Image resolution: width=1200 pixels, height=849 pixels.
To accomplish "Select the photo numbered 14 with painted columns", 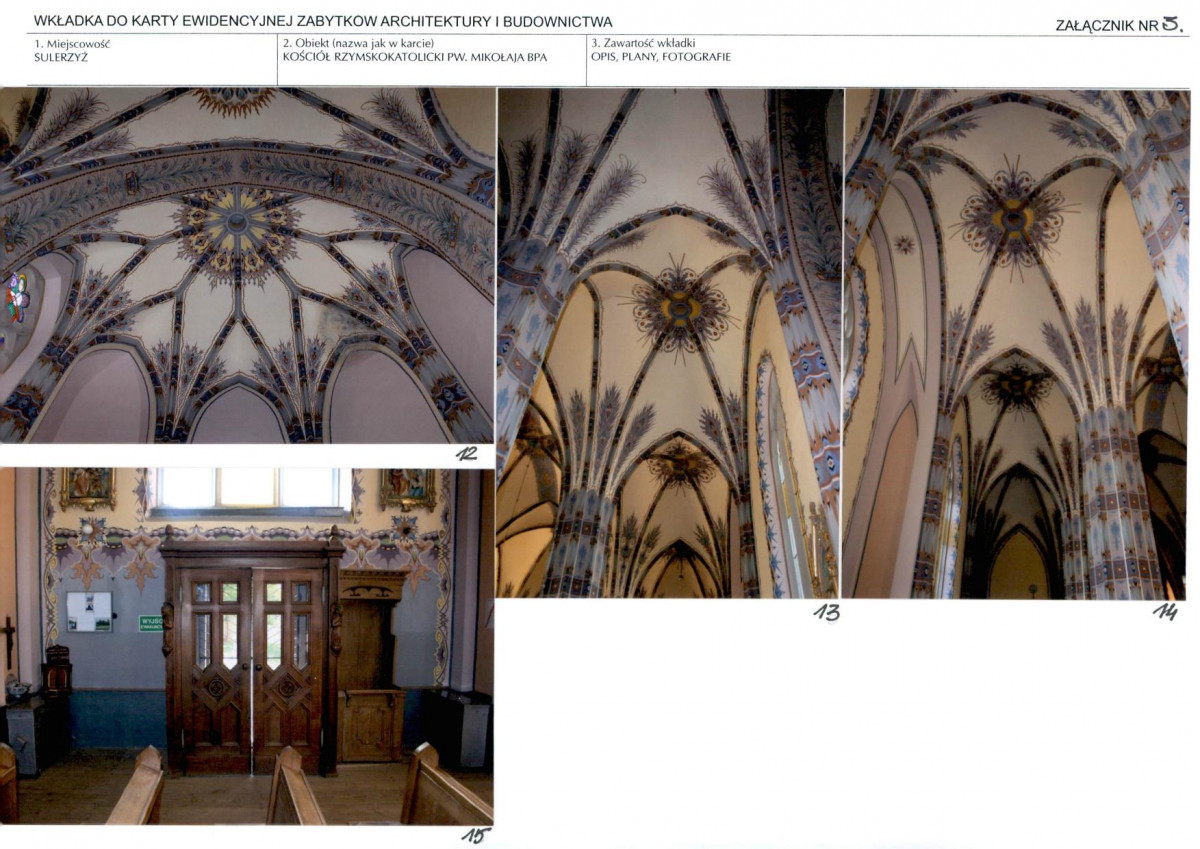I will (x=1015, y=343).
